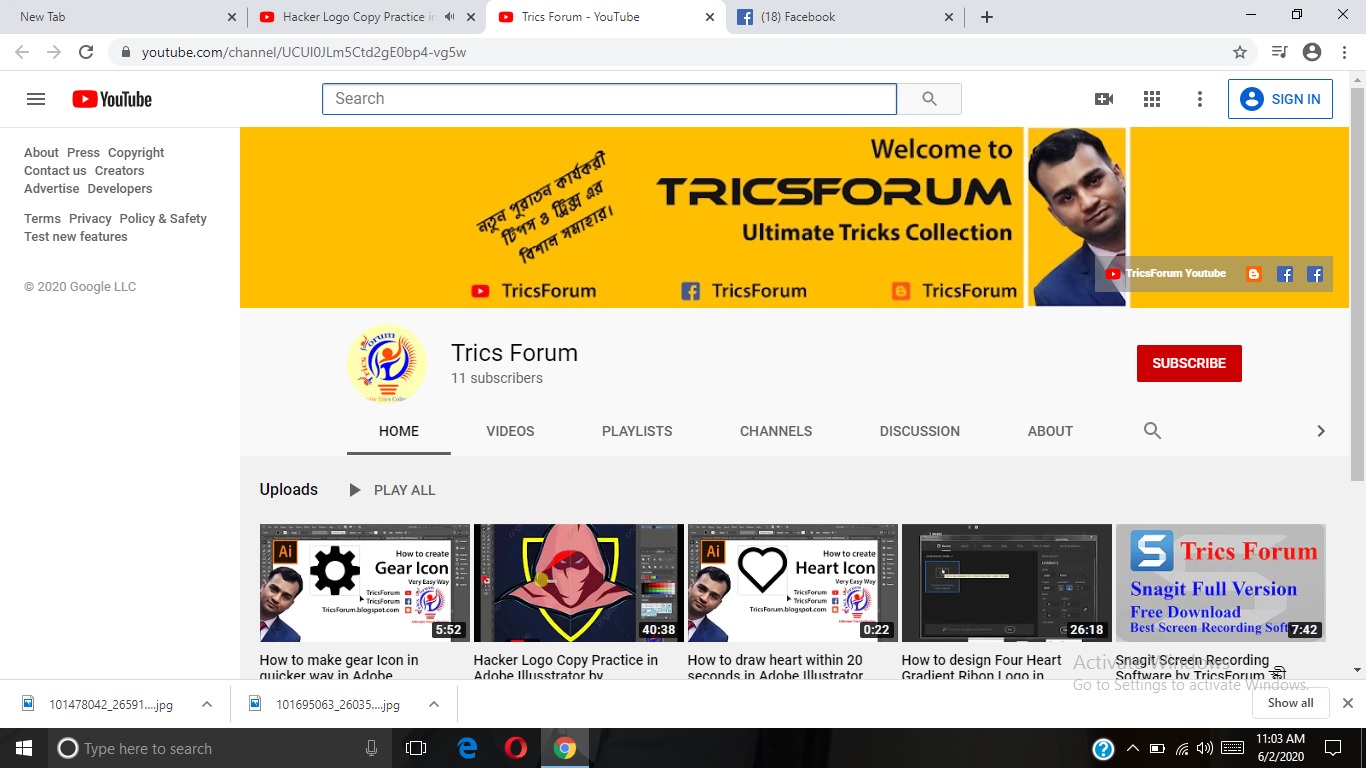Open Chrome three-dot menu
This screenshot has width=1366, height=768.
1345,52
